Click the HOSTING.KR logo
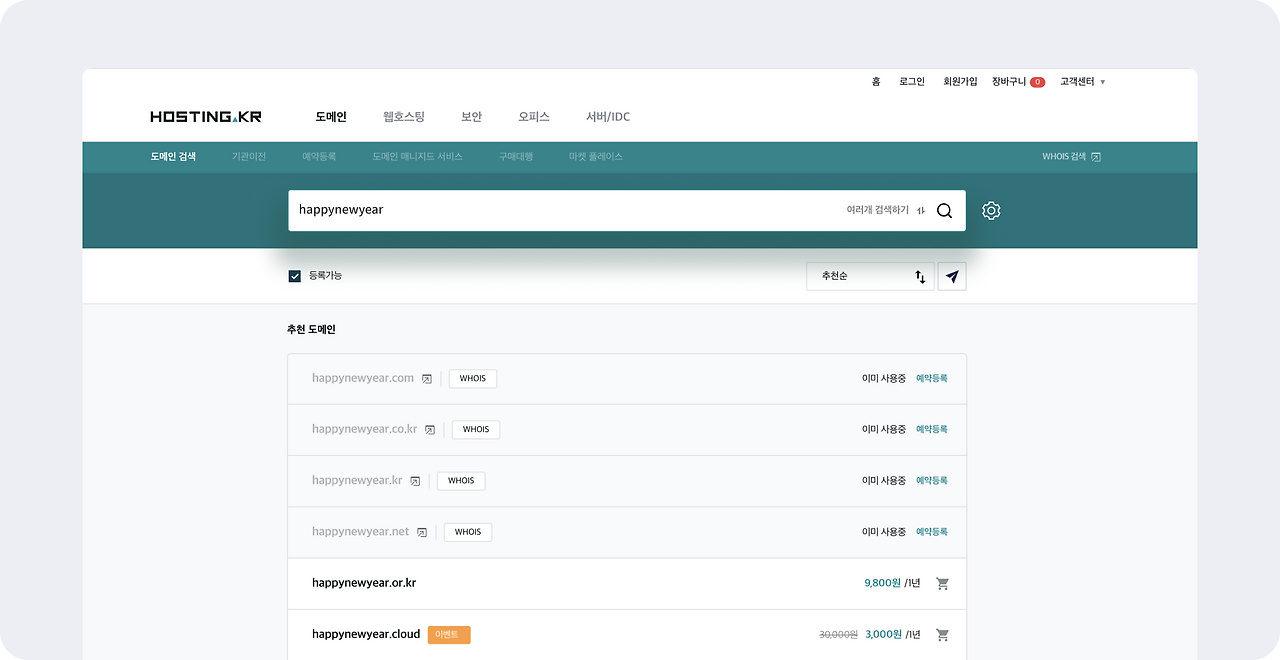The height and width of the screenshot is (660, 1280). point(206,117)
